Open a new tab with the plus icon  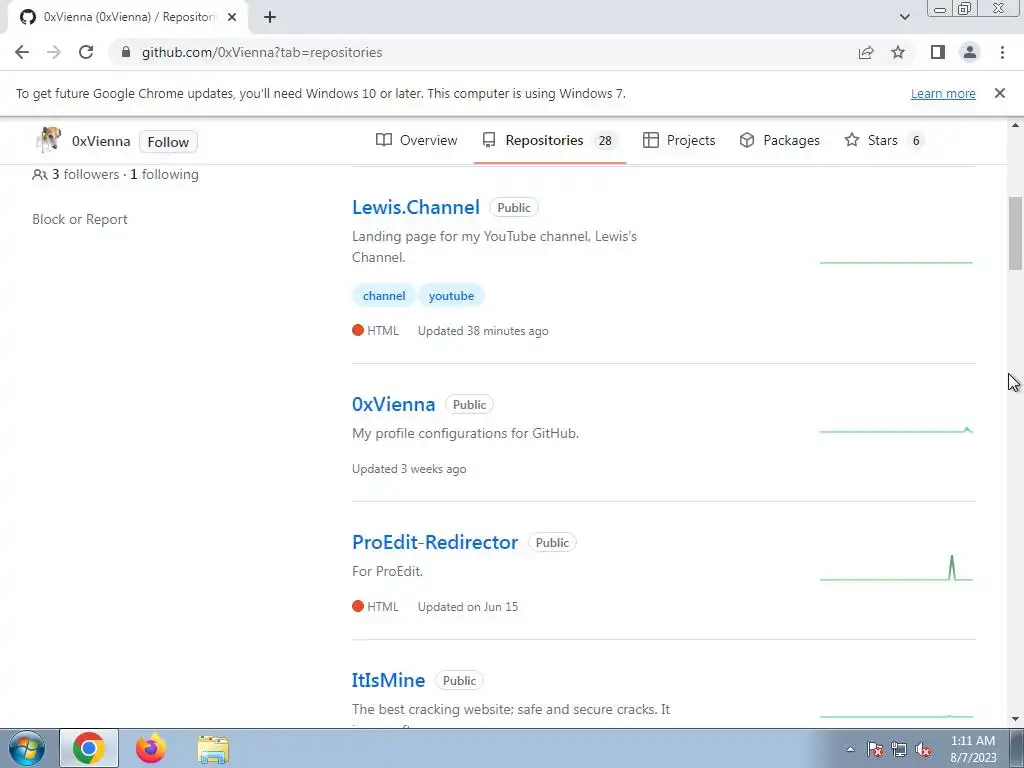(270, 17)
